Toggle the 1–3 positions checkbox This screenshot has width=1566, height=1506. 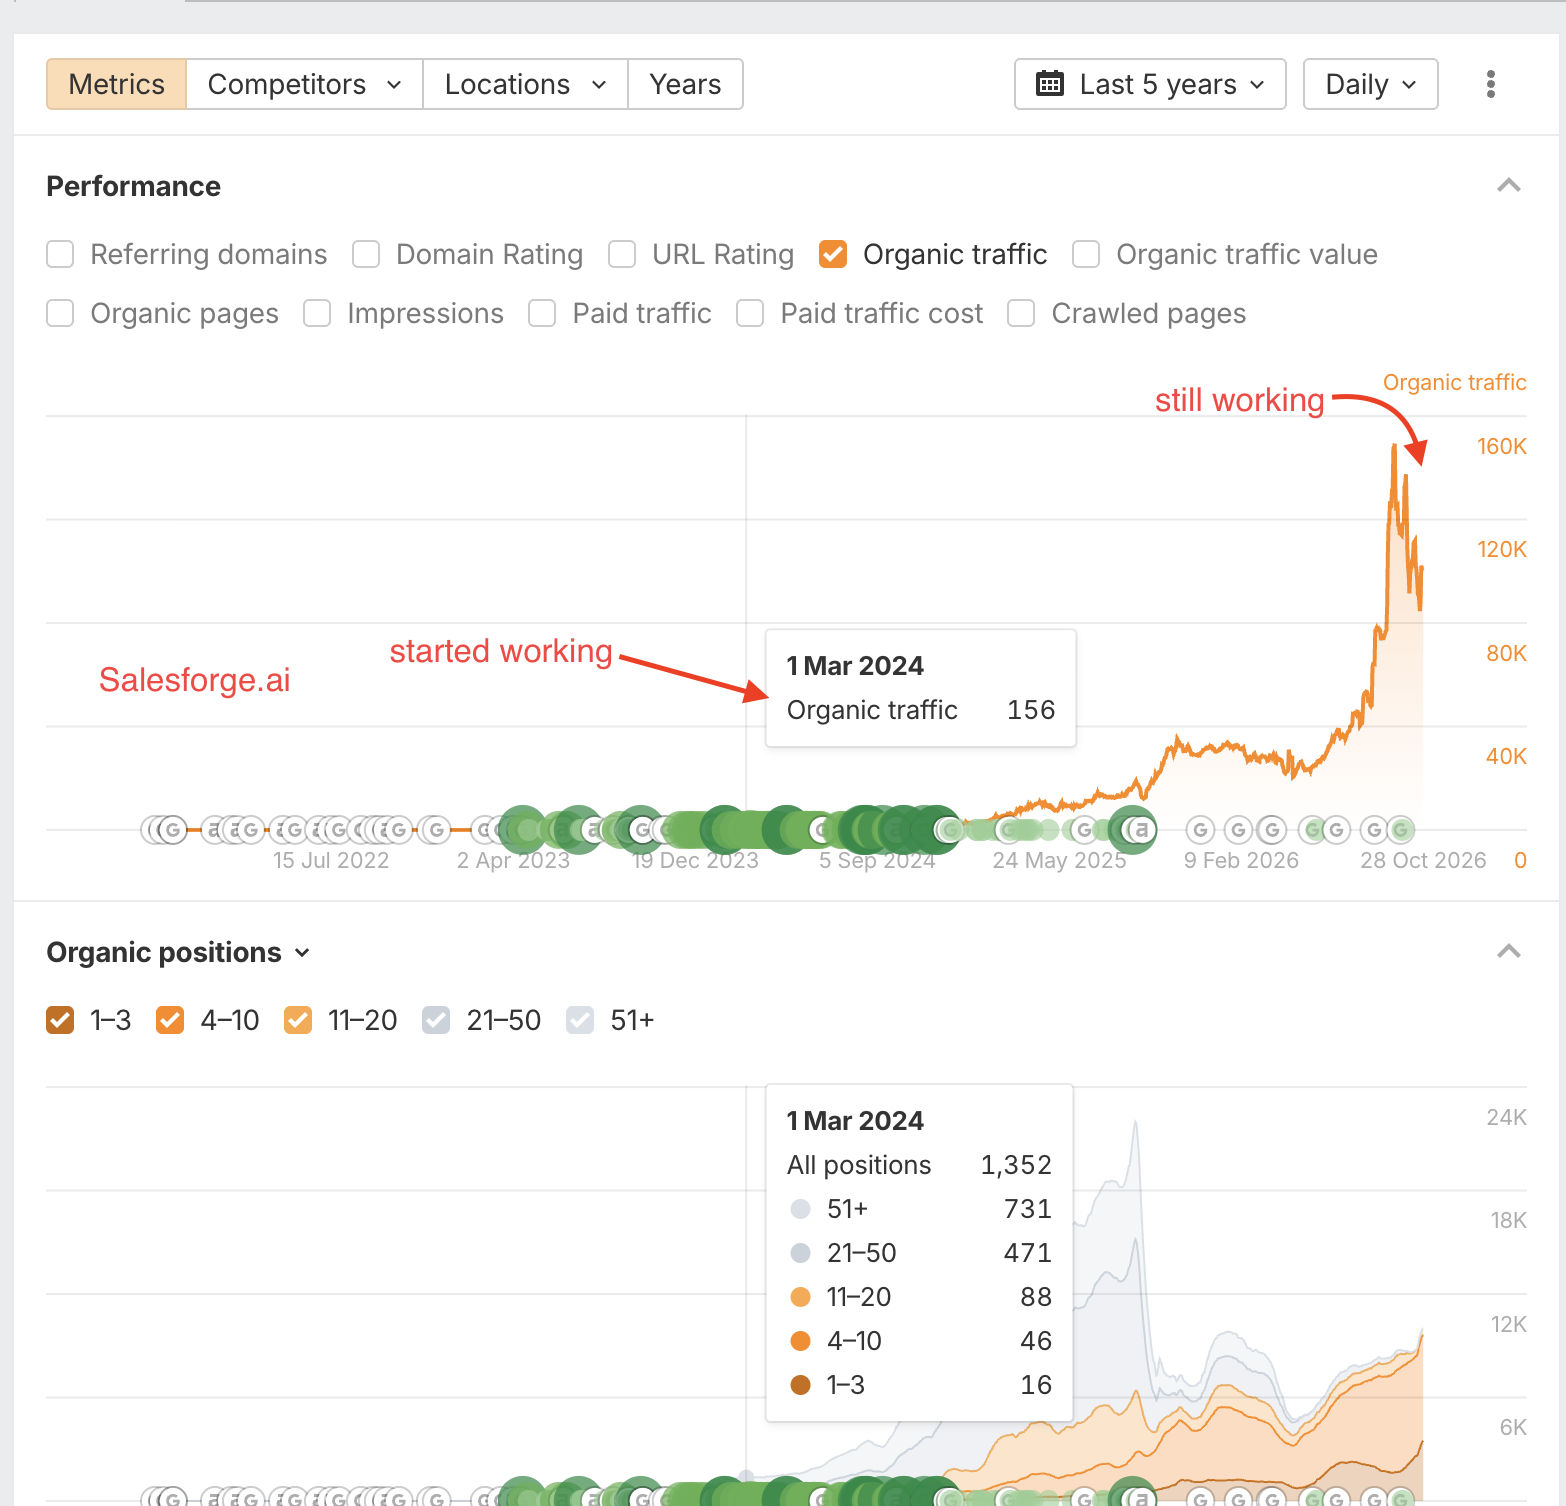click(x=60, y=1020)
